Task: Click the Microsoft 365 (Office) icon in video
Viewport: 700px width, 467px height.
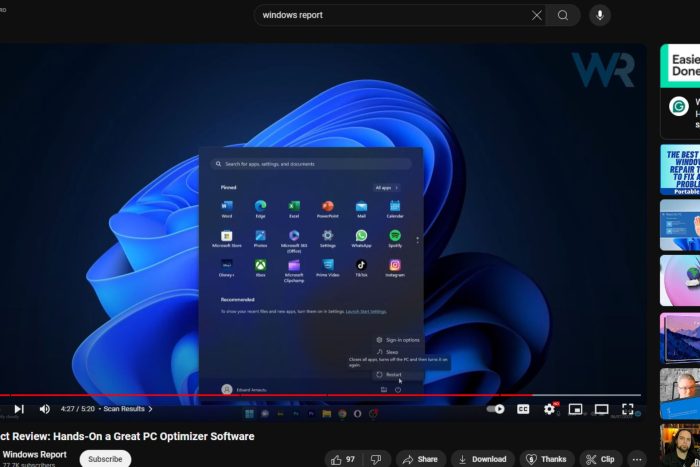Action: (294, 241)
